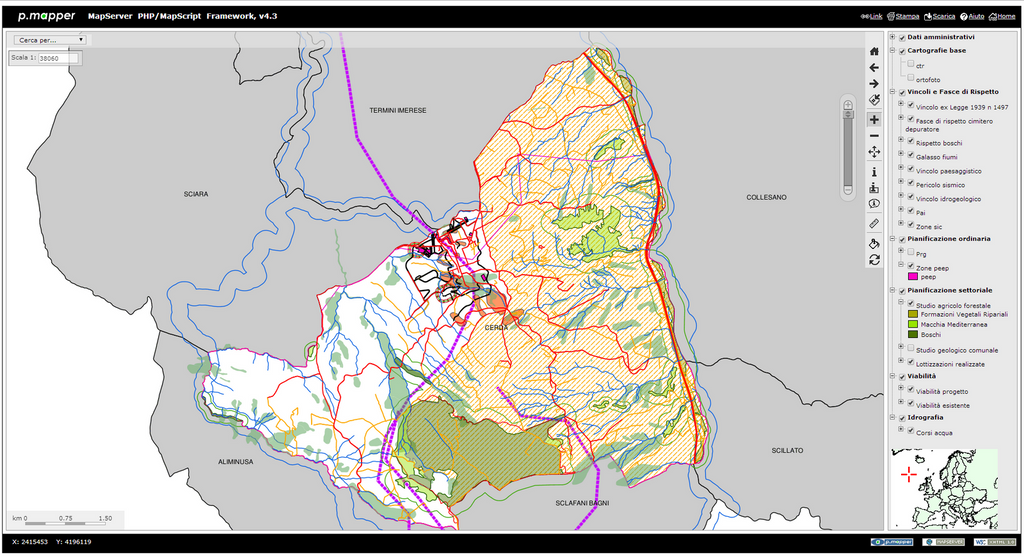Click the home full-extent icon
Screen dimensions: 1024x559
click(x=874, y=51)
